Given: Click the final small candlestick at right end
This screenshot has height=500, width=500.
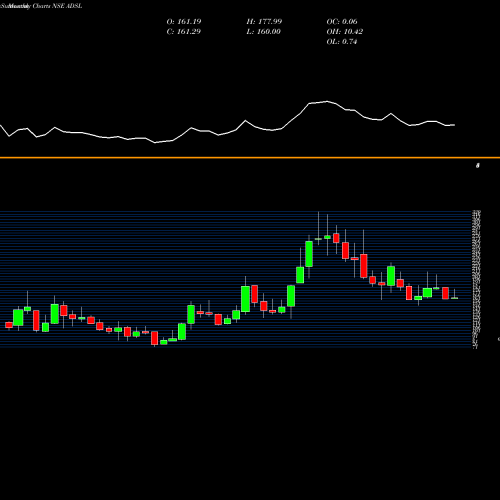Looking at the screenshot, I should tap(454, 298).
